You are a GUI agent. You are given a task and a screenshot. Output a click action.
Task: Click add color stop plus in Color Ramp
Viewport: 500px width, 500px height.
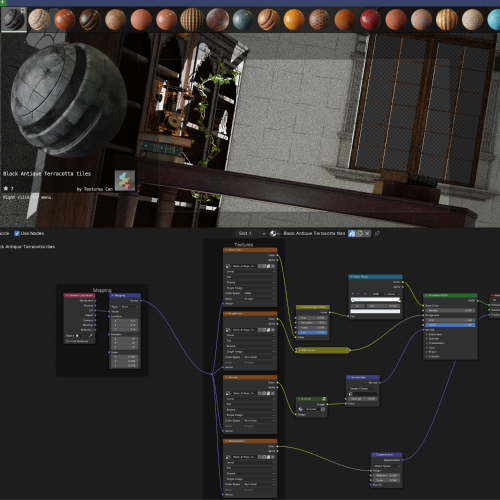pos(353,294)
